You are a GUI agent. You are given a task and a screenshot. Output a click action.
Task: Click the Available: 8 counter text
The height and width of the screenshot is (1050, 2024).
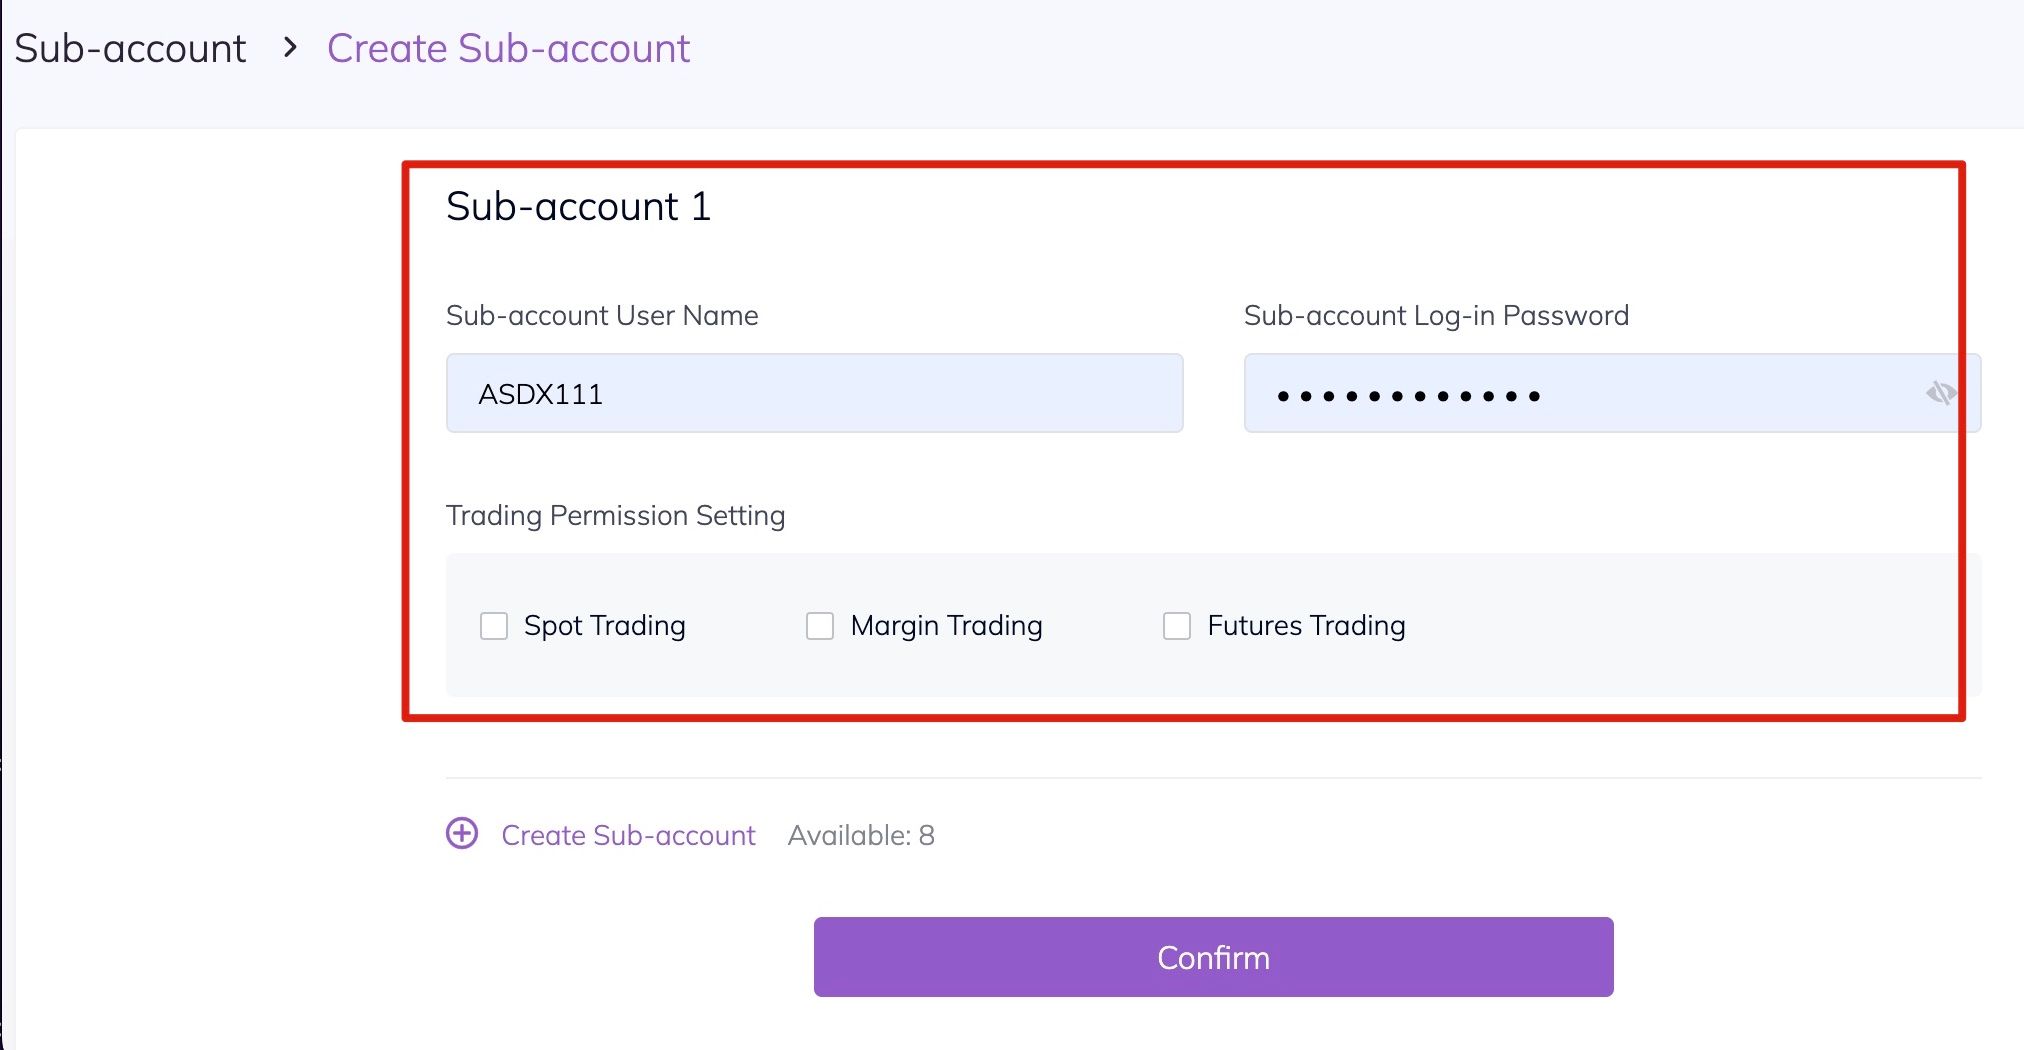(861, 836)
